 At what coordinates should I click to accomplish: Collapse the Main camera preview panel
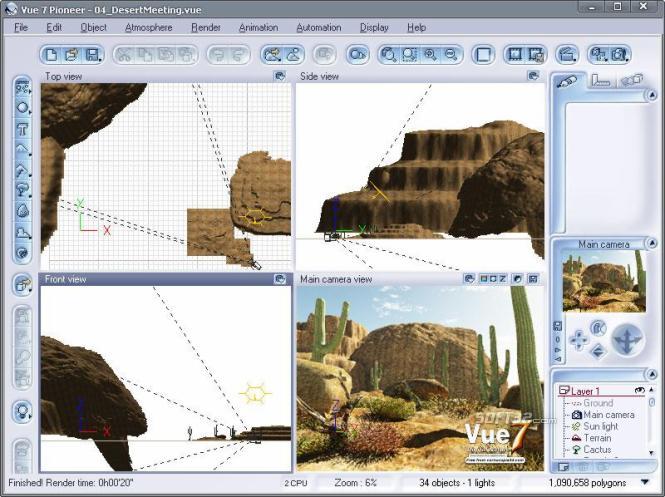(x=650, y=244)
